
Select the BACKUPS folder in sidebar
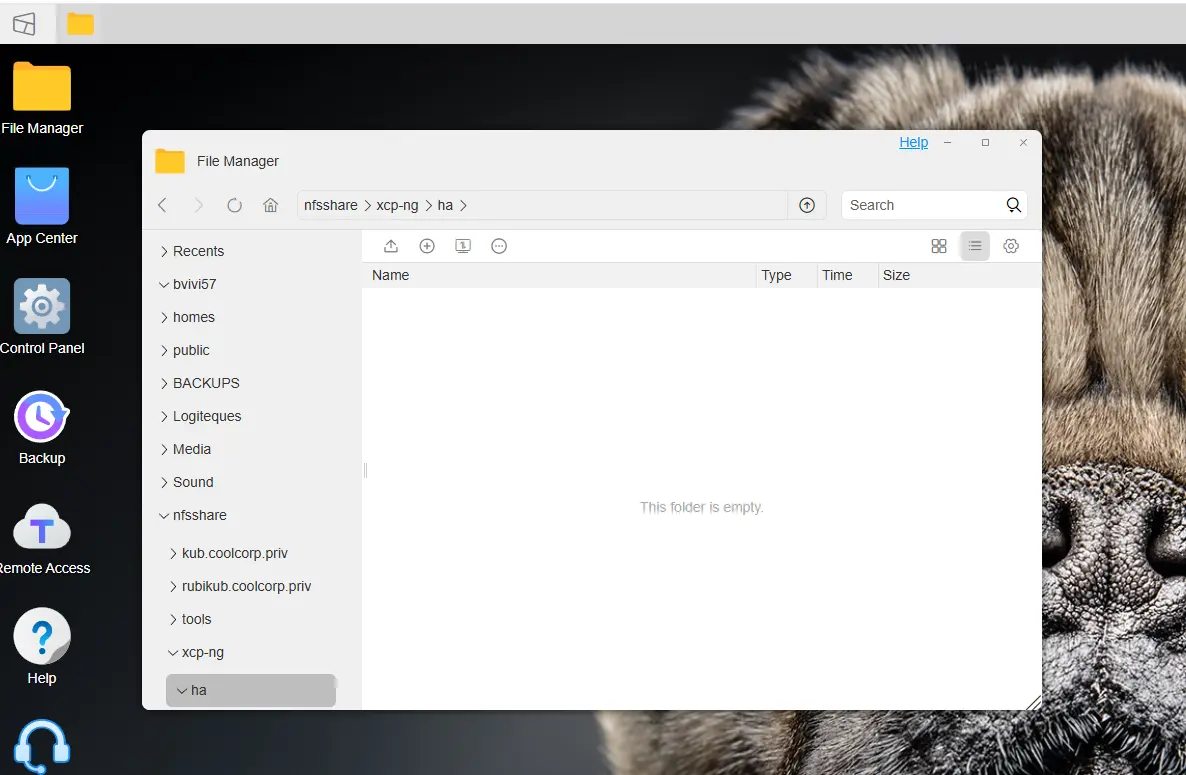click(x=206, y=383)
